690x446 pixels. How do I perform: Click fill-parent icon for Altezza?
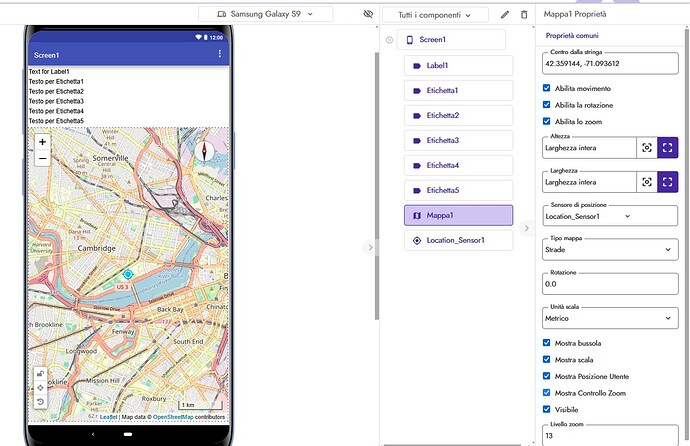668,148
